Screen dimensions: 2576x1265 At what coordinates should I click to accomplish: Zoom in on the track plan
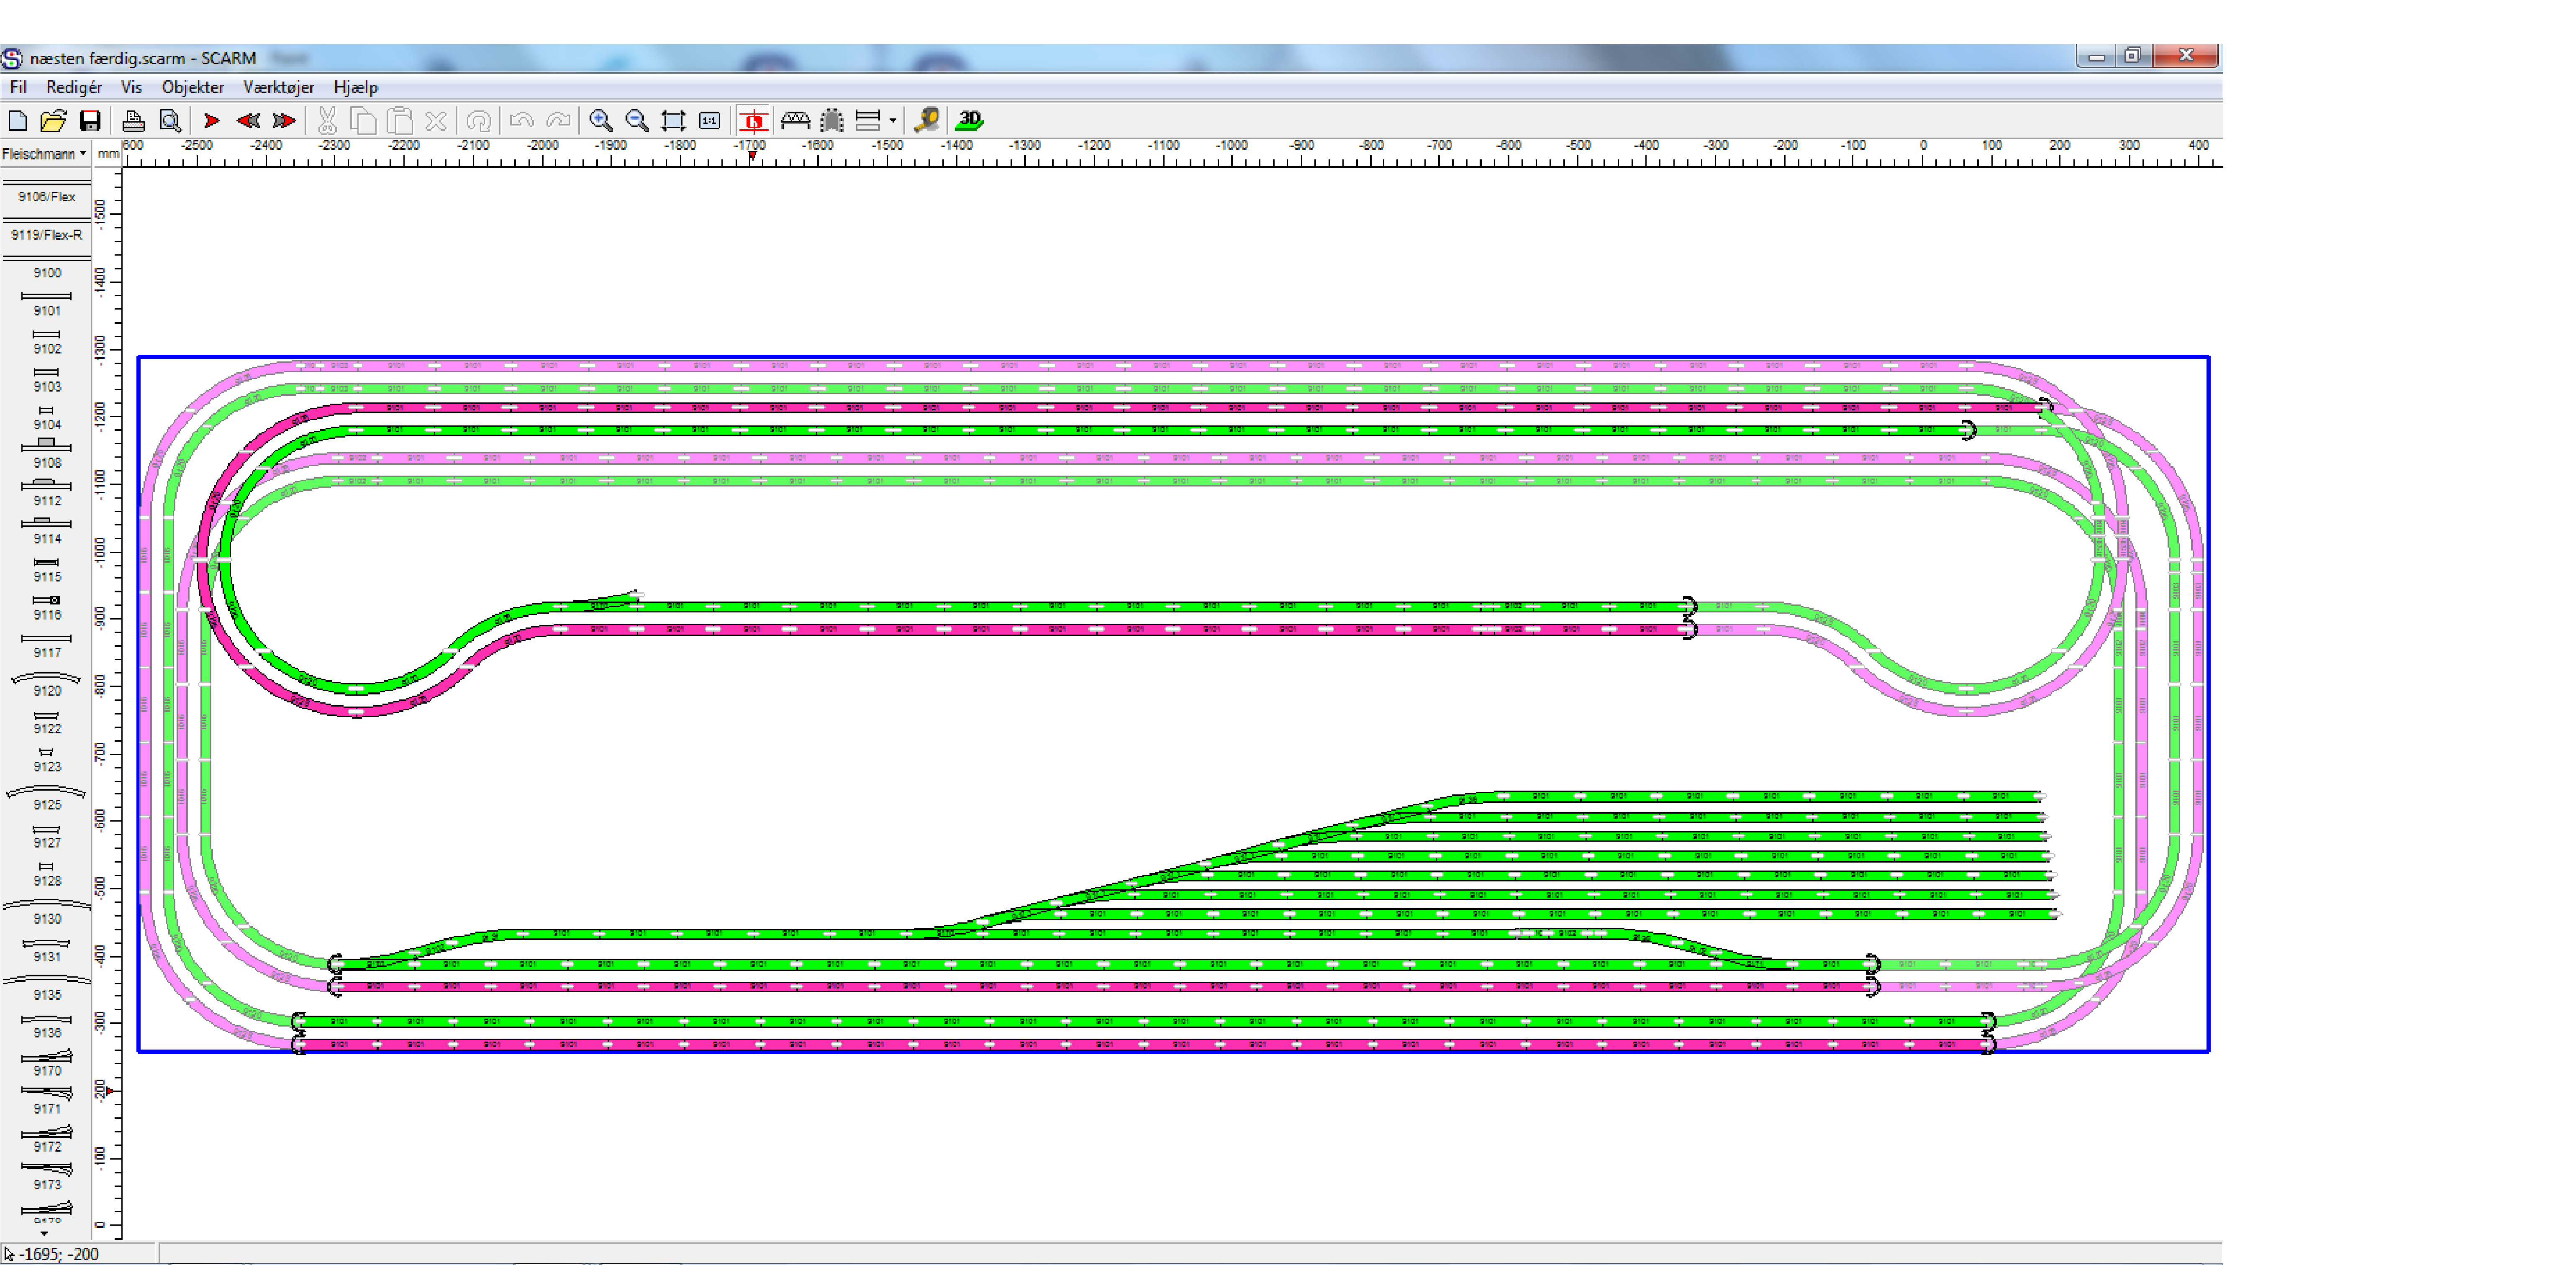pos(600,121)
